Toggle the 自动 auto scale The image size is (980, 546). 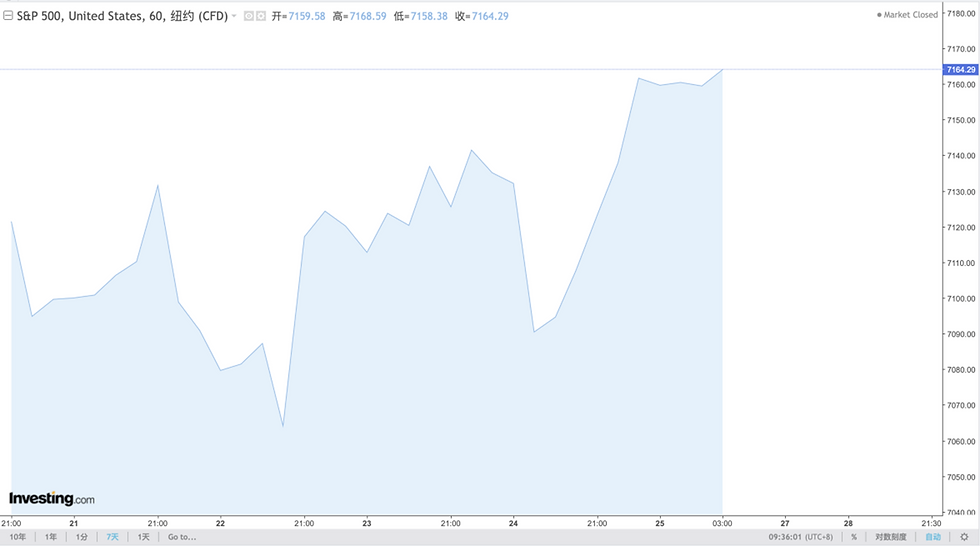pyautogui.click(x=932, y=537)
